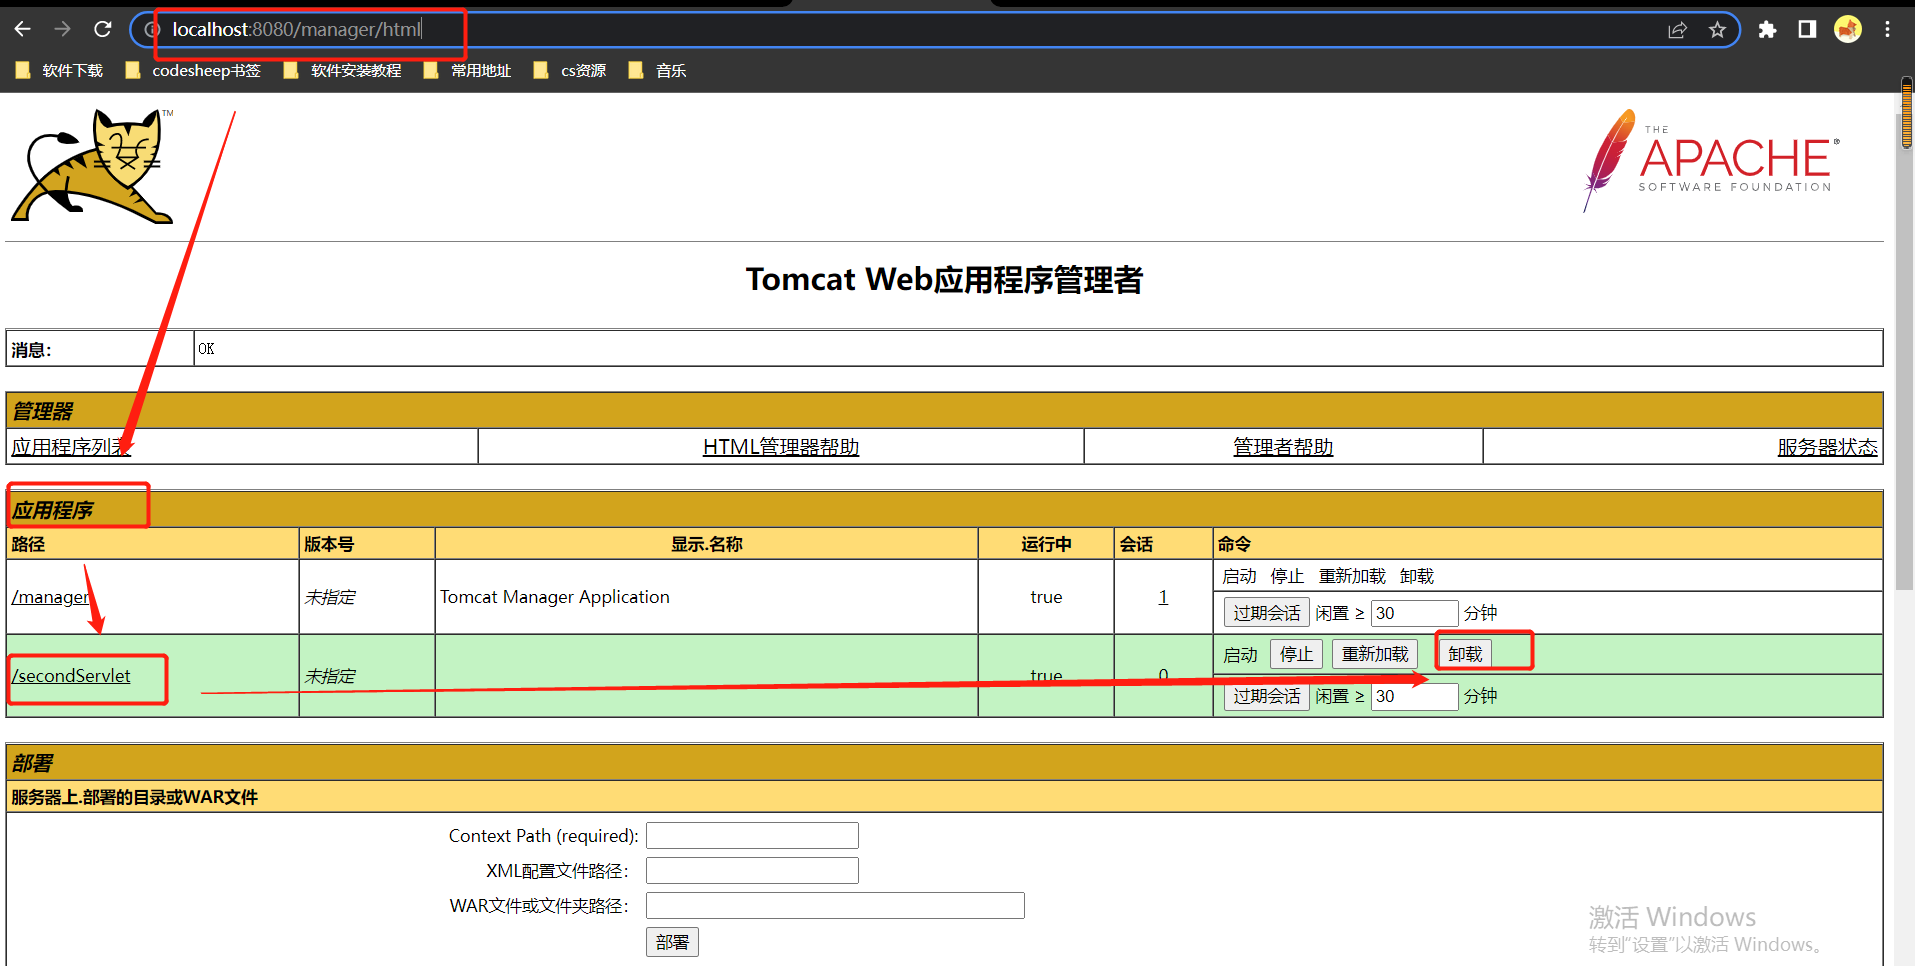1915x966 pixels.
Task: Toggle the browser side panel icon
Action: click(1807, 30)
